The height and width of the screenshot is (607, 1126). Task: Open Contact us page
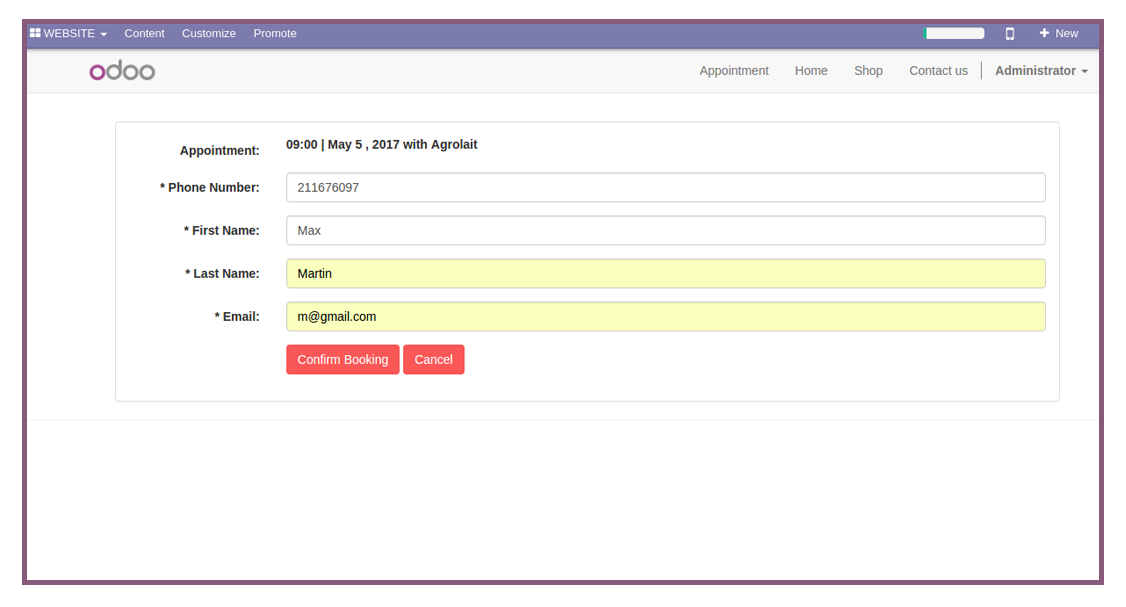pos(938,70)
